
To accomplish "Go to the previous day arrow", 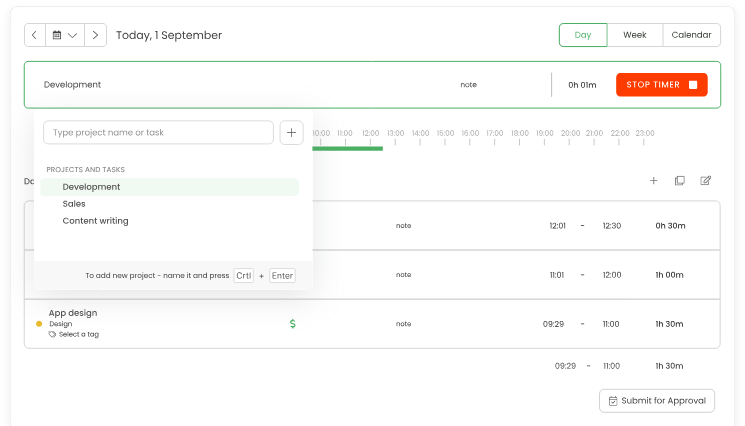I will point(35,35).
